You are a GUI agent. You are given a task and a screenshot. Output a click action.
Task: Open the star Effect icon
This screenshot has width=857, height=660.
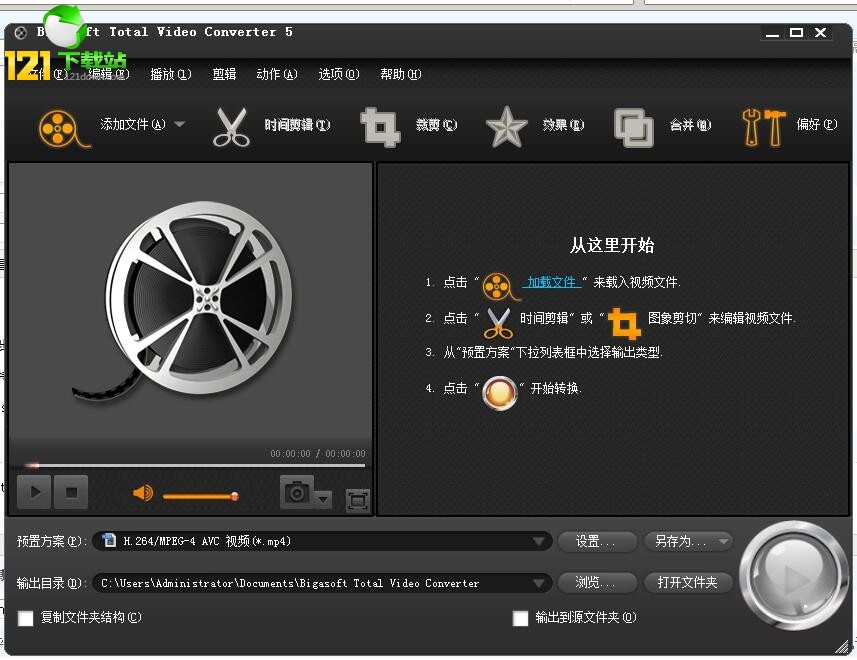point(507,127)
